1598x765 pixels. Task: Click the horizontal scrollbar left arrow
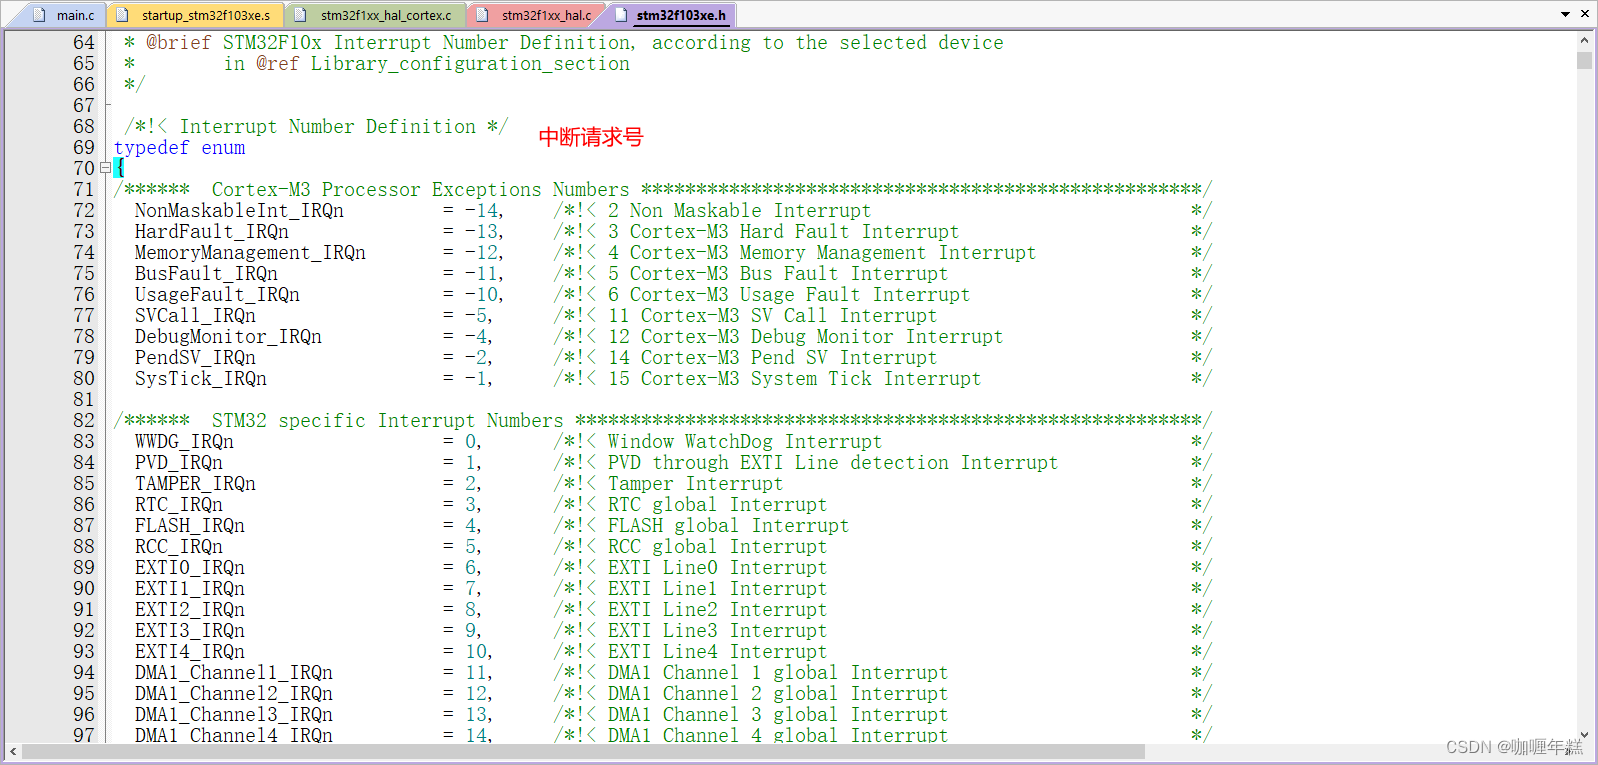coord(13,751)
